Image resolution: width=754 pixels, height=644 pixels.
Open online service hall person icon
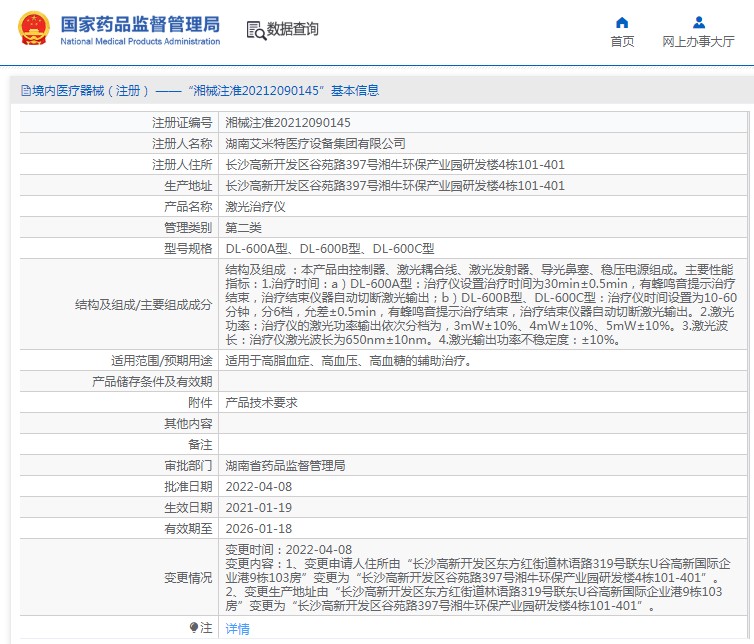point(699,23)
